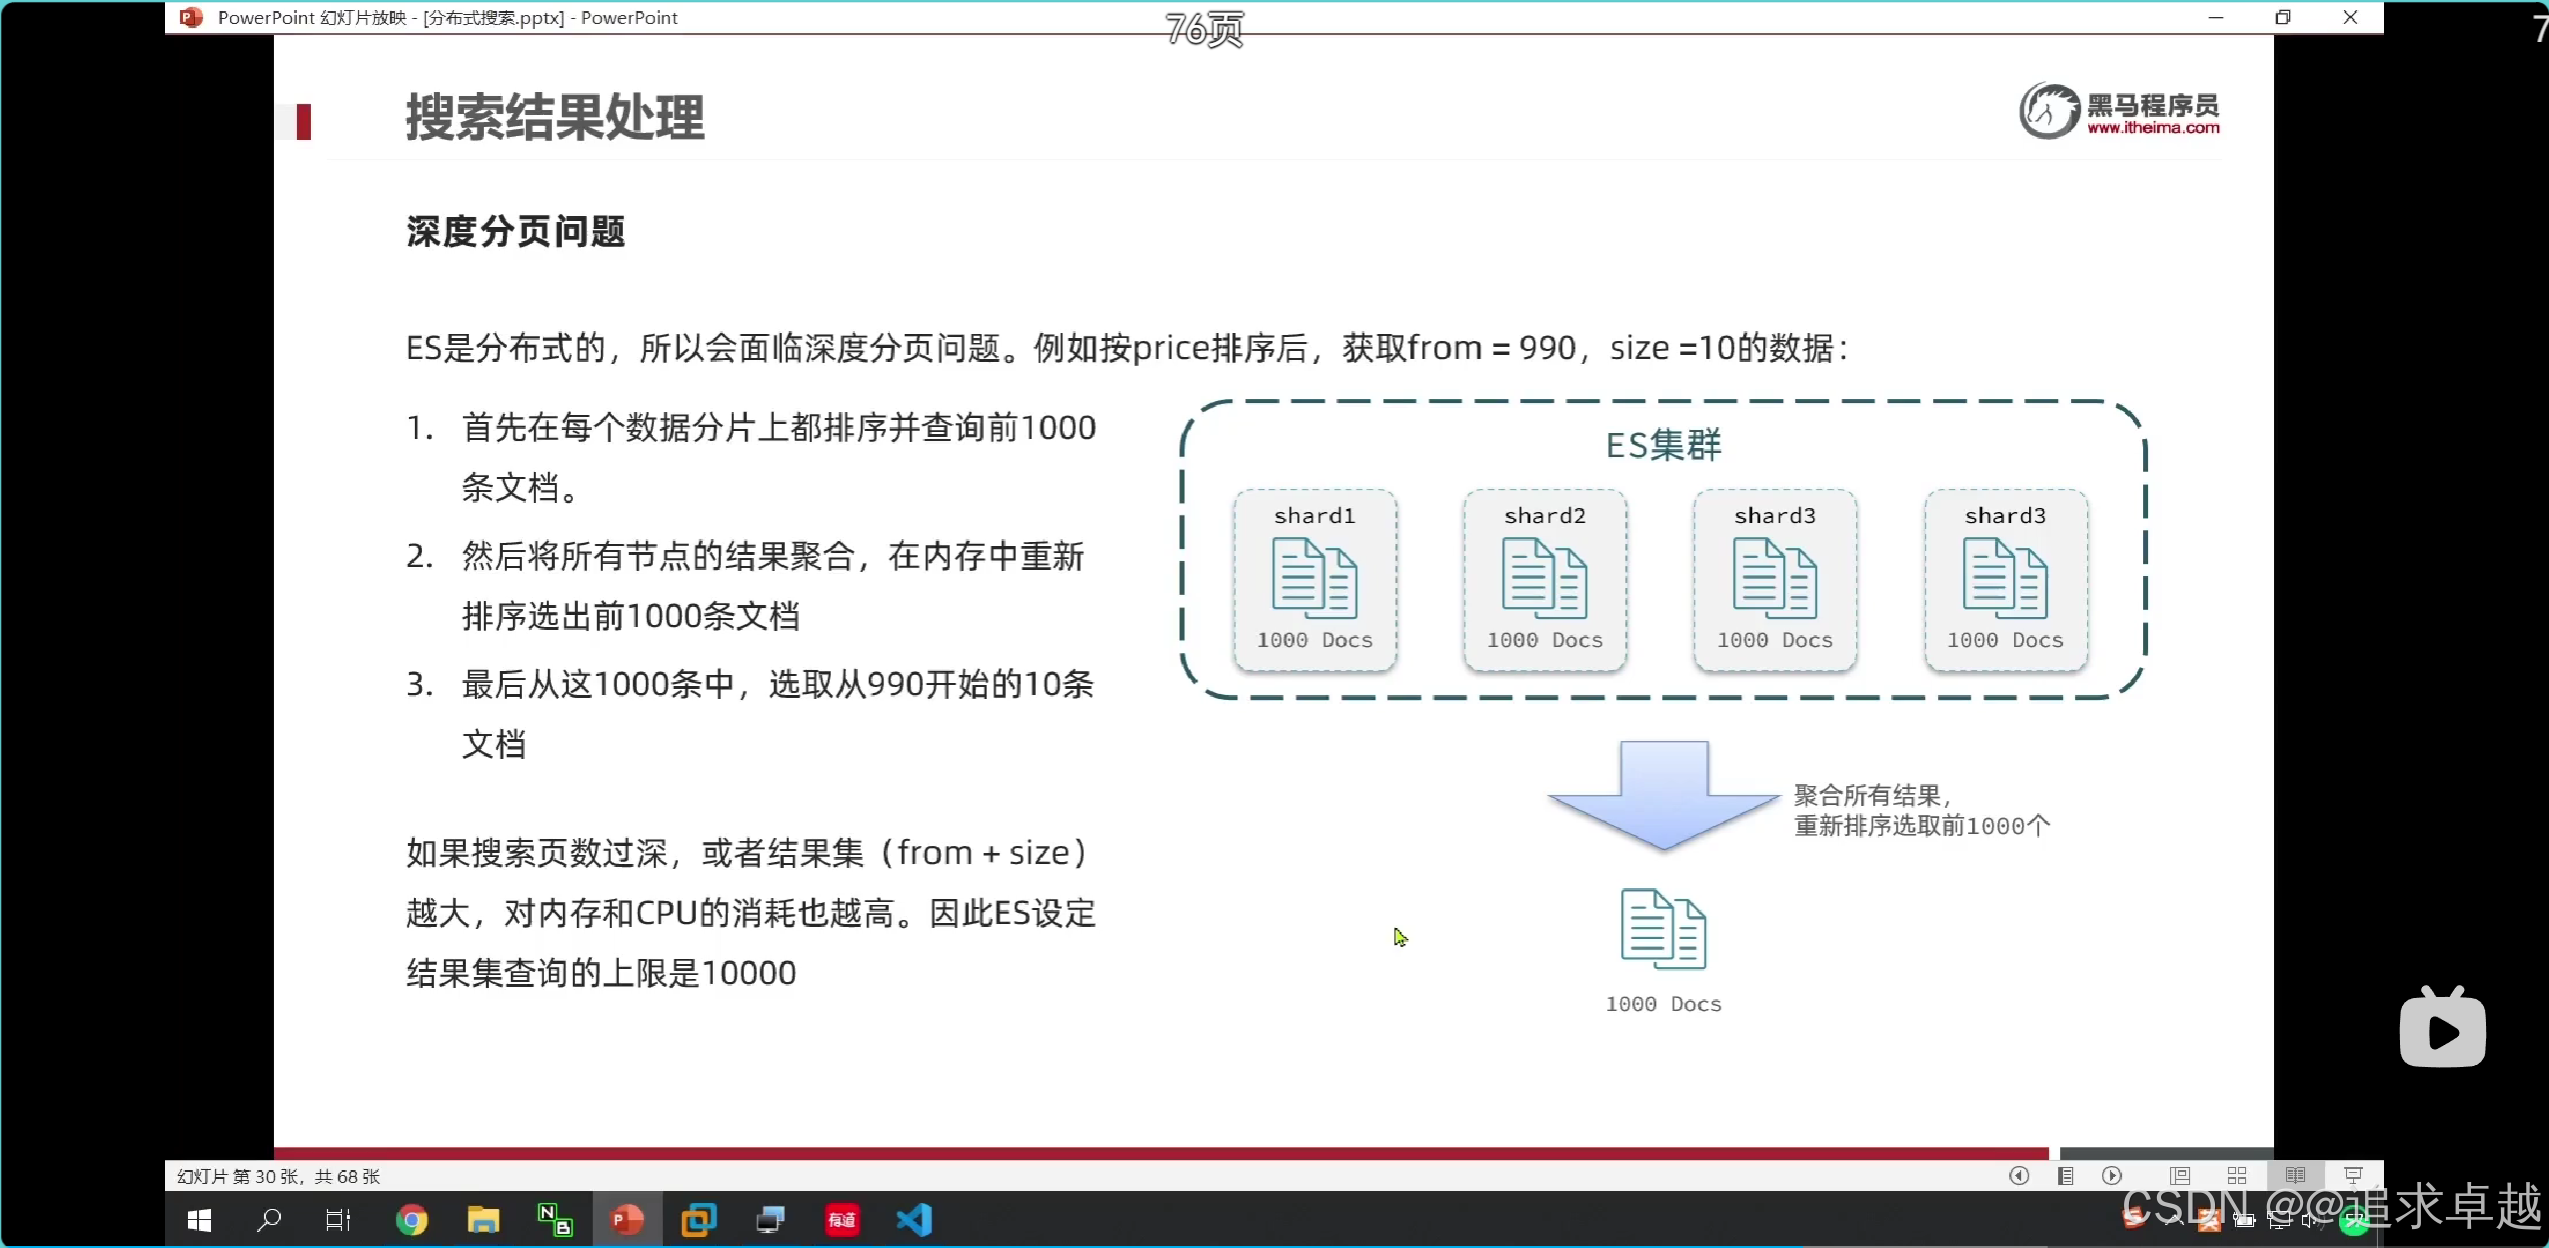The width and height of the screenshot is (2549, 1248).
Task: Open Task View from taskbar
Action: click(x=338, y=1220)
